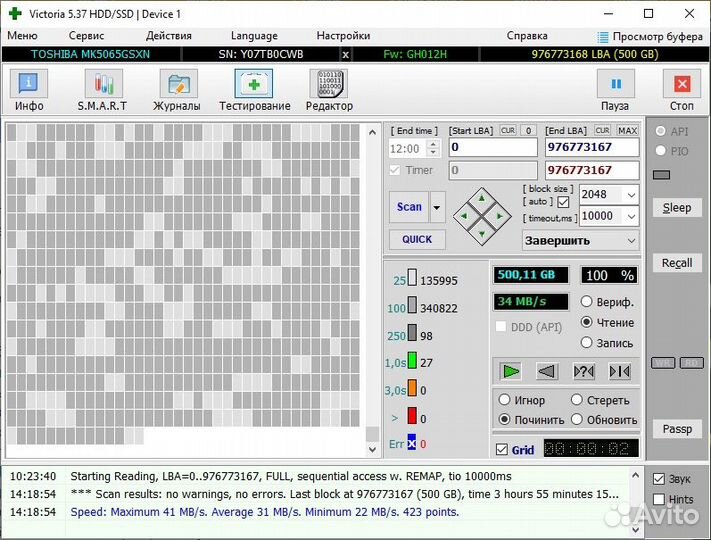Click the white 25 ms block indicator
Image resolution: width=711 pixels, height=540 pixels.
pyautogui.click(x=412, y=277)
